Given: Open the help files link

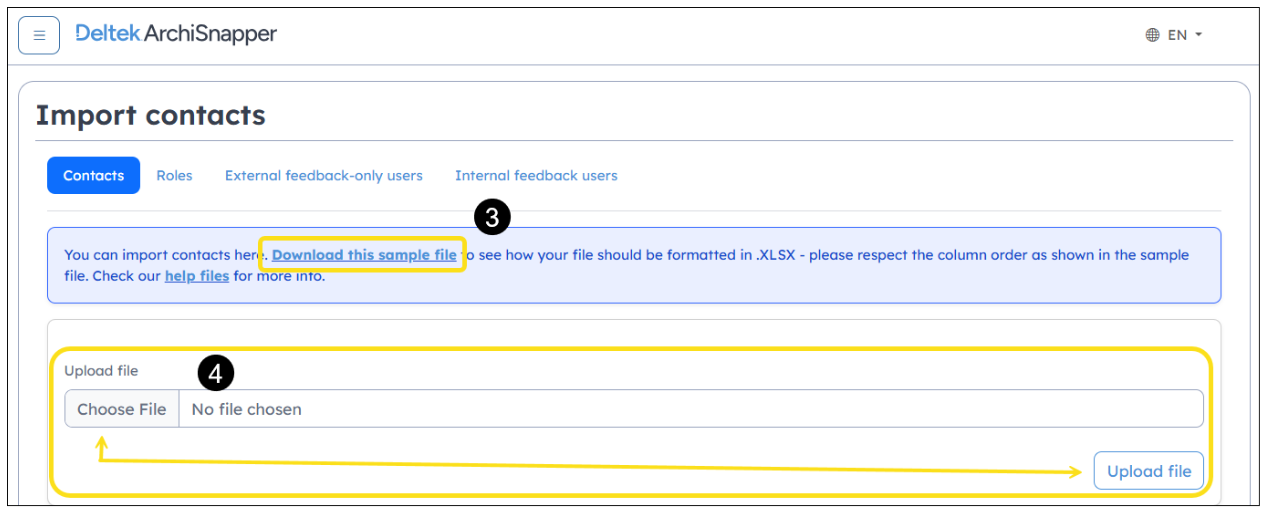Looking at the screenshot, I should [197, 276].
